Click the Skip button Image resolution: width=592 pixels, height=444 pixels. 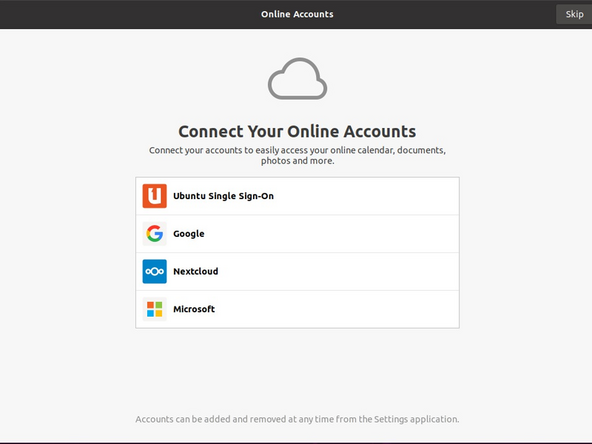[574, 14]
